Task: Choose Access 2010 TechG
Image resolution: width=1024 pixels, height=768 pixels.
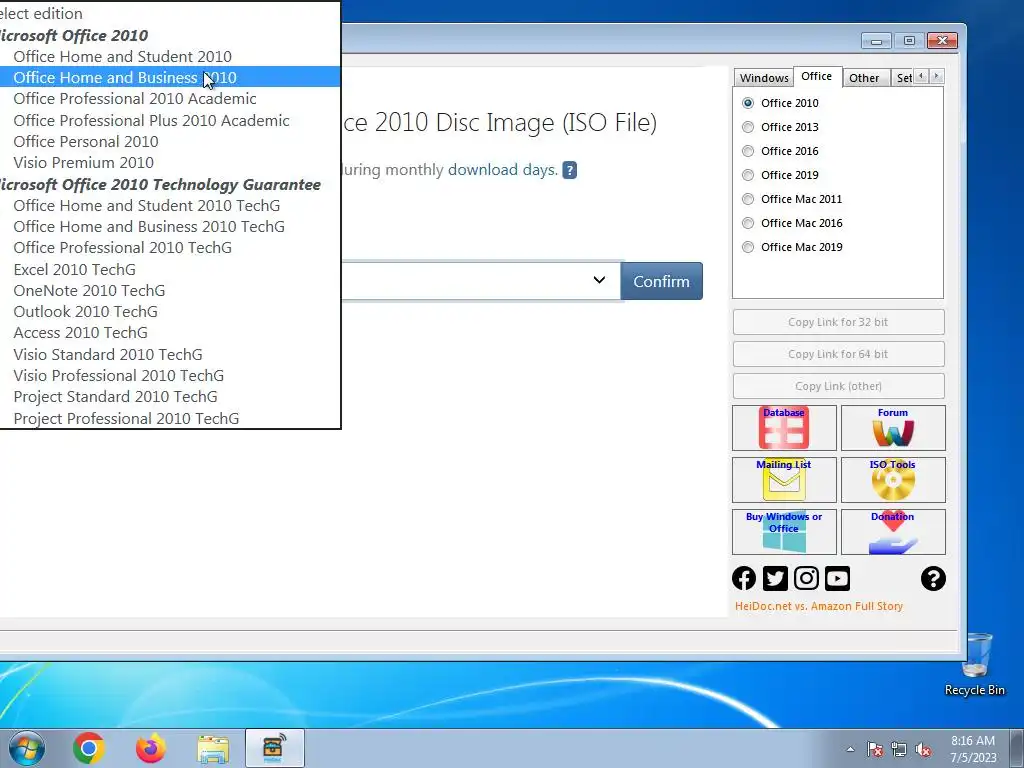Action: pyautogui.click(x=170, y=332)
